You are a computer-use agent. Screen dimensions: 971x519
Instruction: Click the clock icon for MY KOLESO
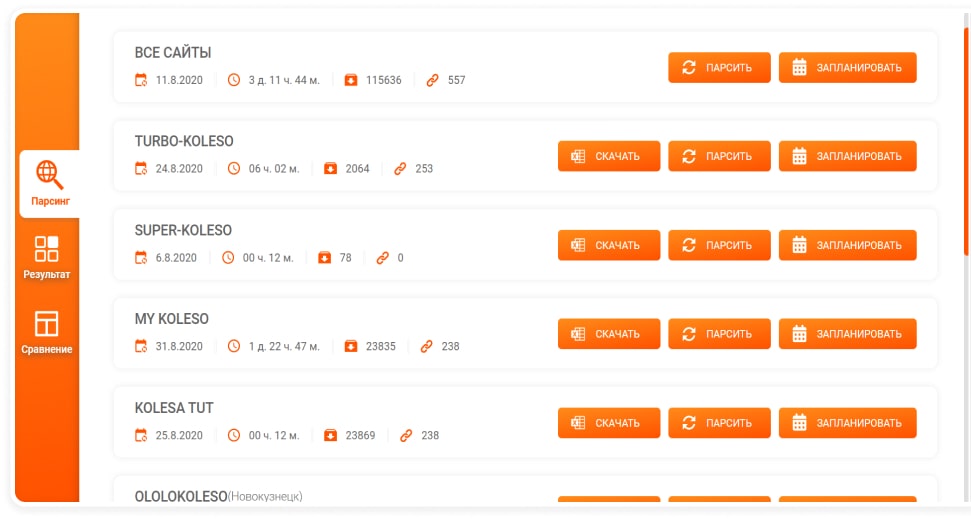click(233, 346)
